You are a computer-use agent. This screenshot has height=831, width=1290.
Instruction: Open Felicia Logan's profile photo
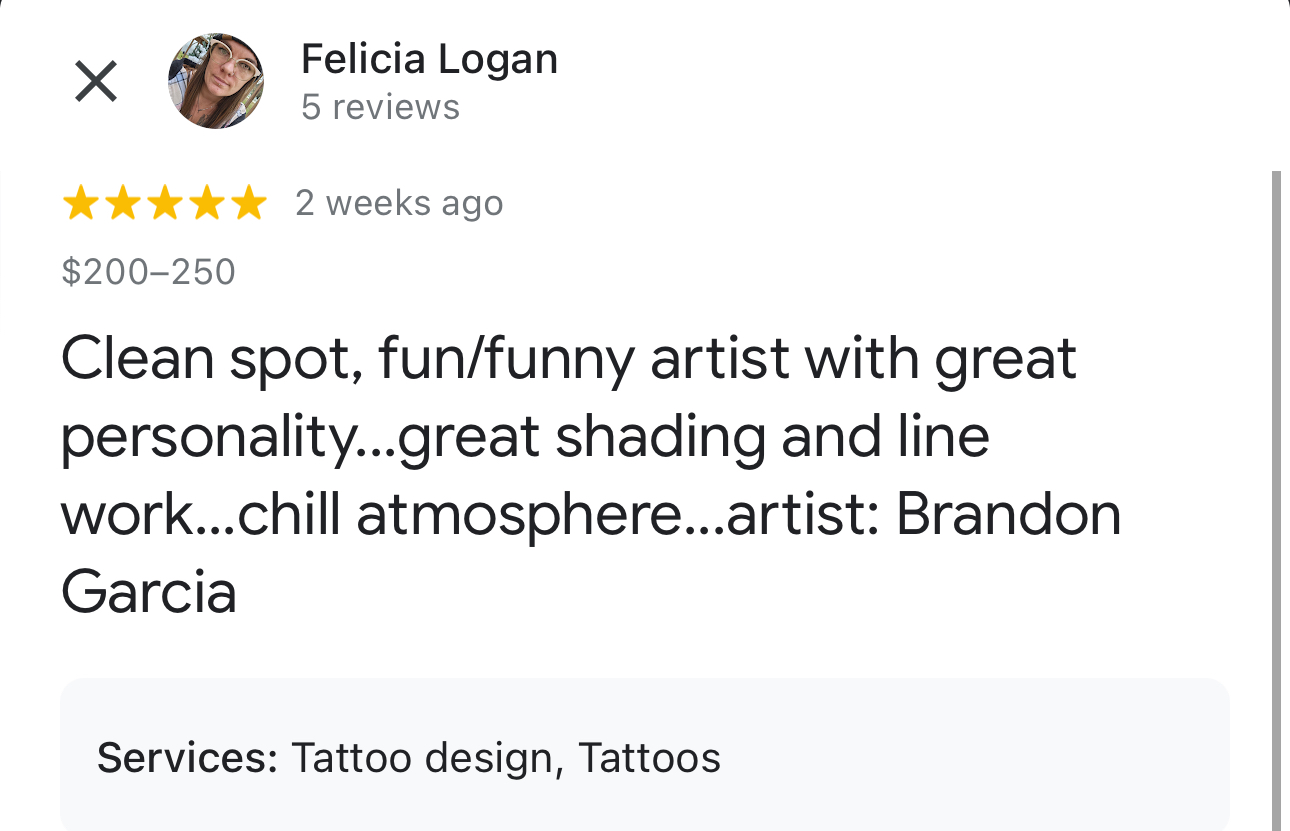point(215,81)
